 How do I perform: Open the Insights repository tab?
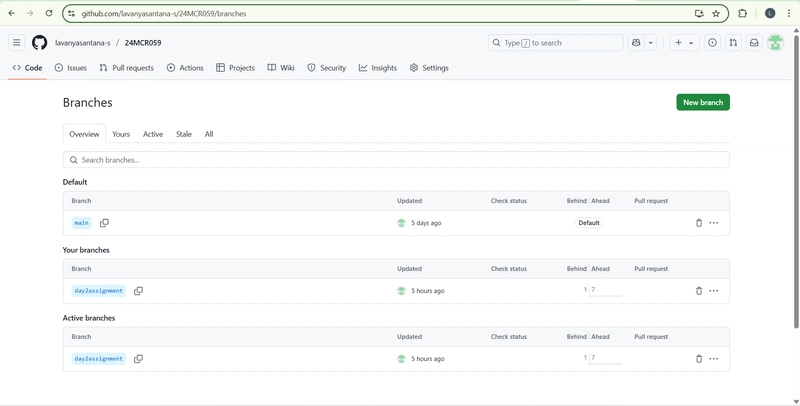click(x=378, y=68)
